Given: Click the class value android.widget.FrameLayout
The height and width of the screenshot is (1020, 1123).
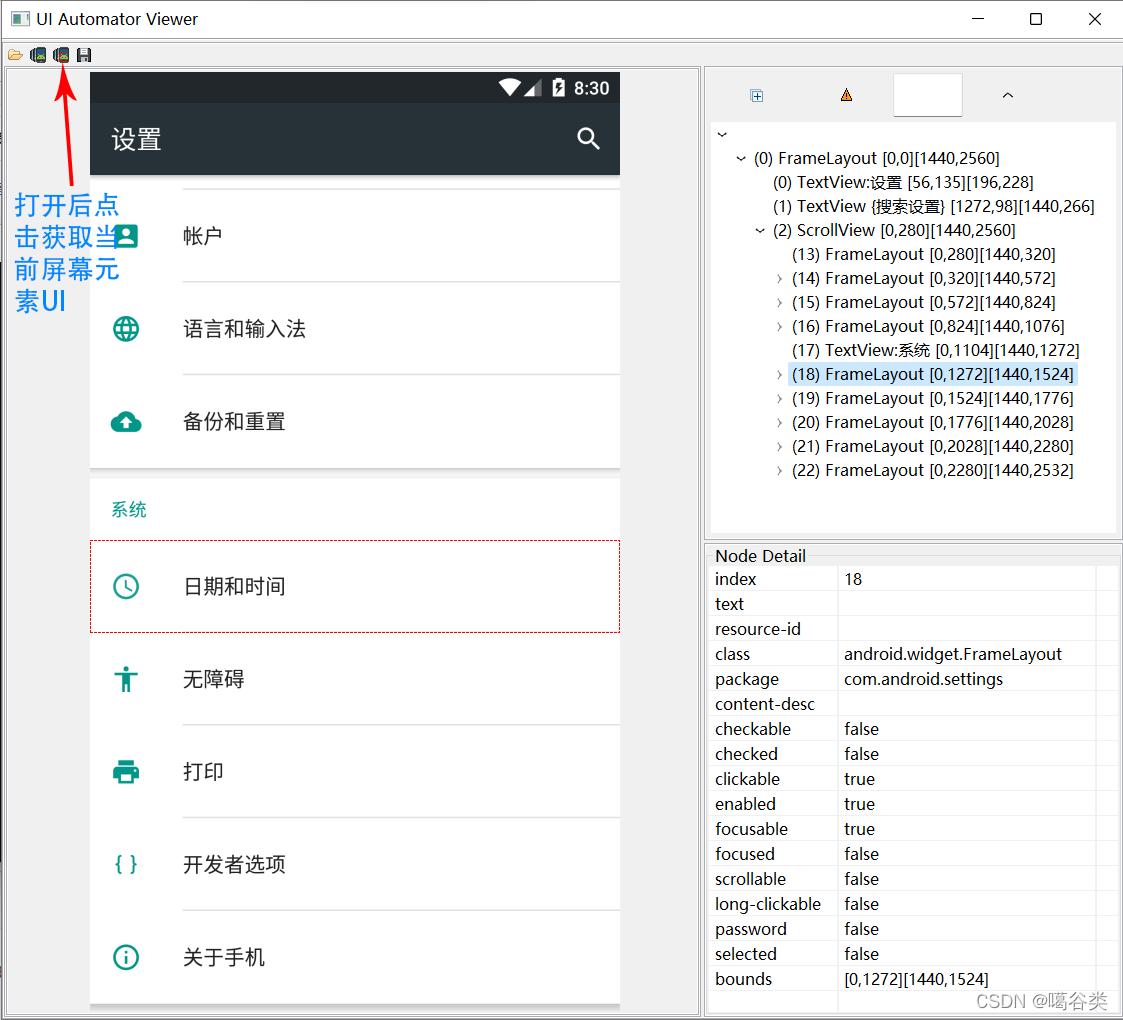Looking at the screenshot, I should point(953,655).
